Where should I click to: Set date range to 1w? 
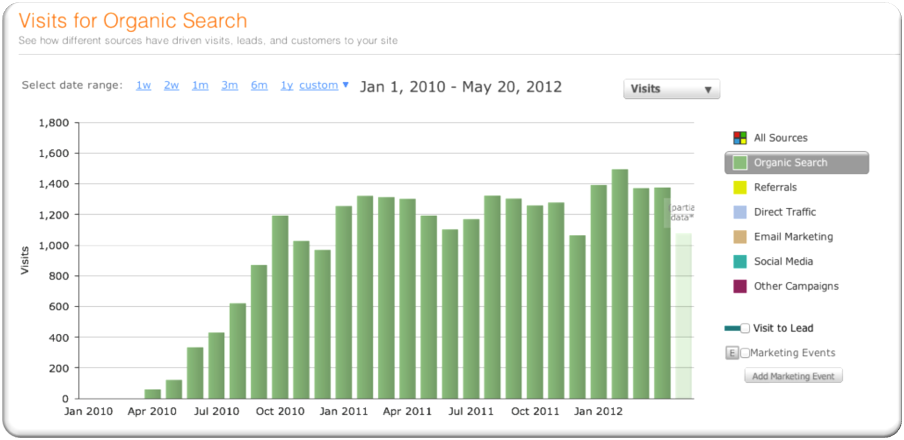tap(144, 85)
